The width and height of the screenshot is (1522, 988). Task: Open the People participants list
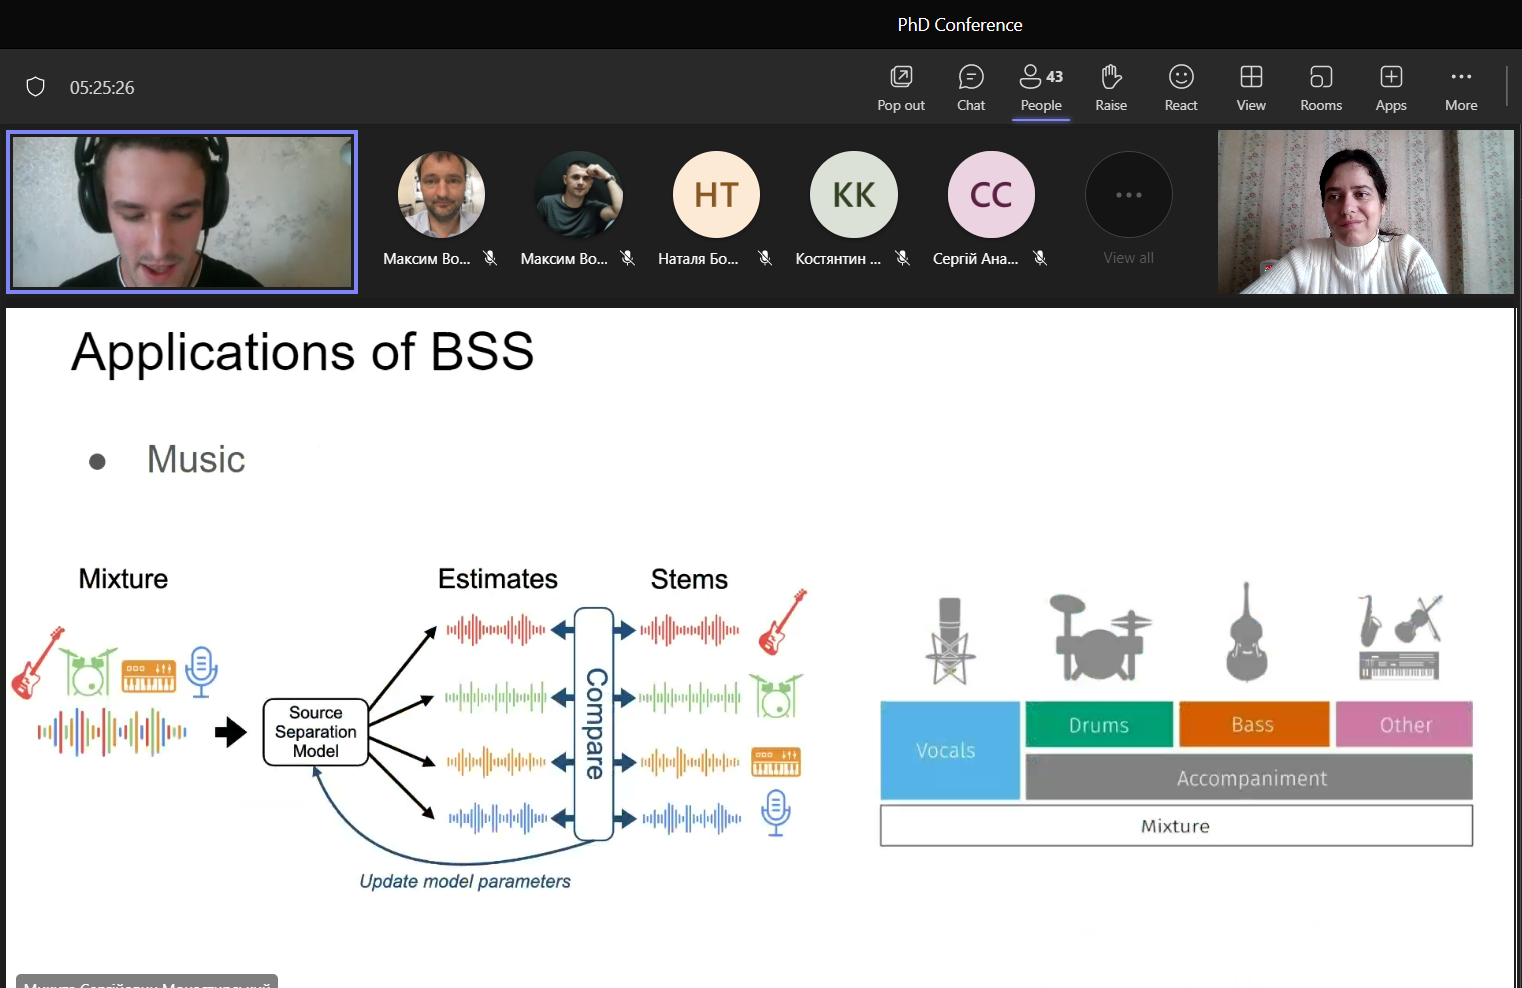(x=1040, y=88)
